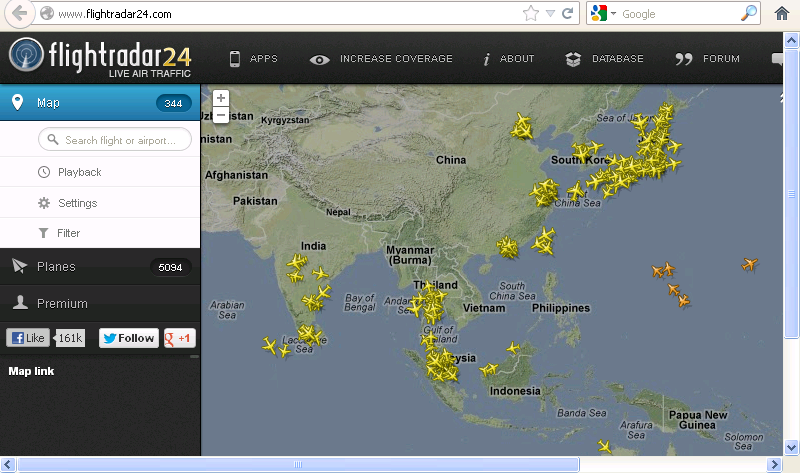Viewport: 800px width, 473px height.
Task: Open the Apps menu item
Action: 253,59
